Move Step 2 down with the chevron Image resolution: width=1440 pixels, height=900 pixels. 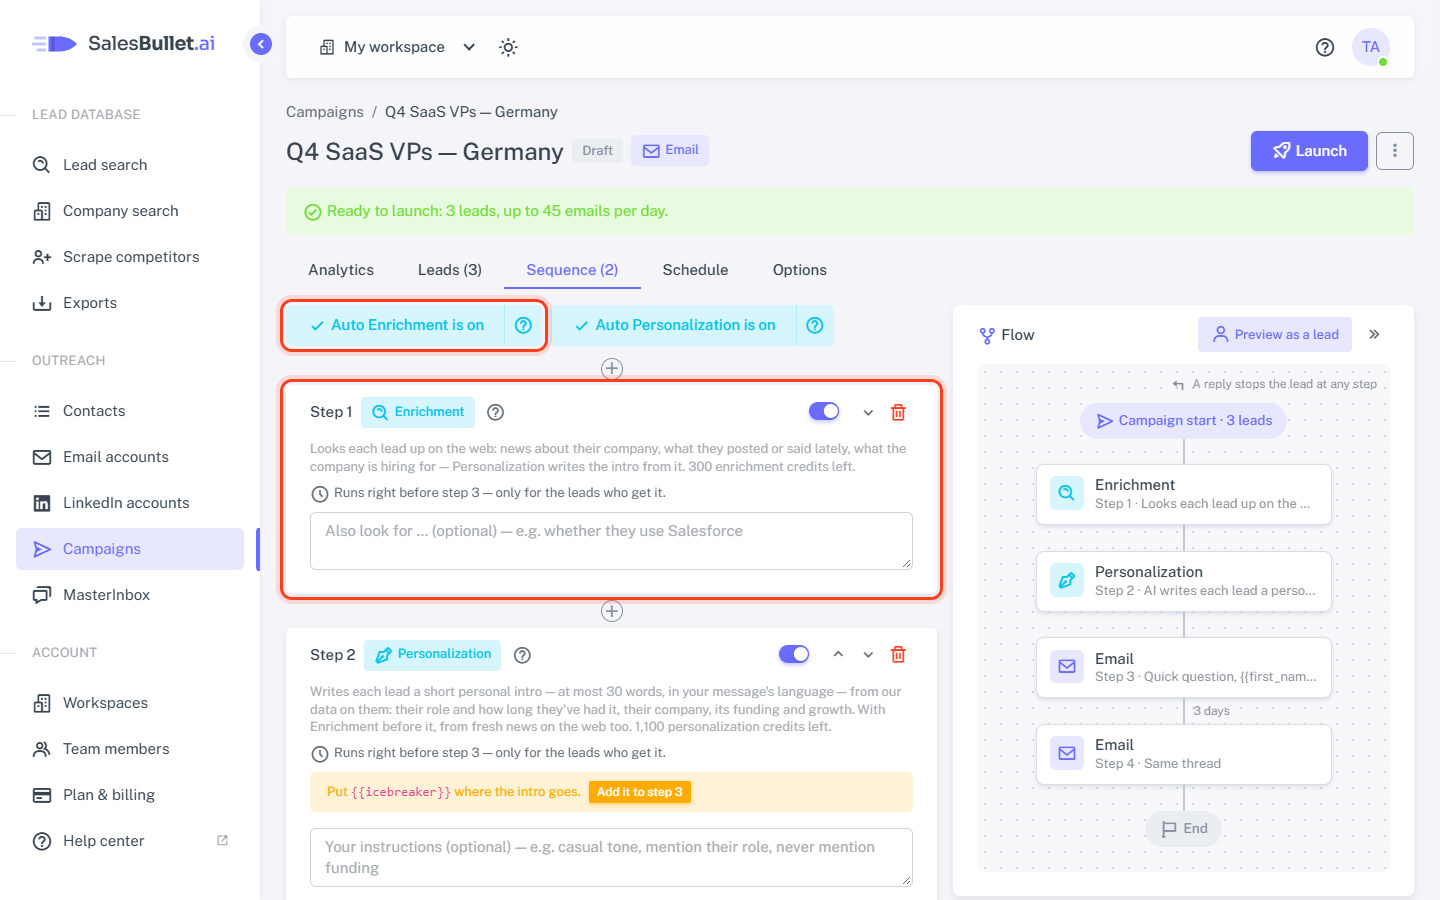868,654
